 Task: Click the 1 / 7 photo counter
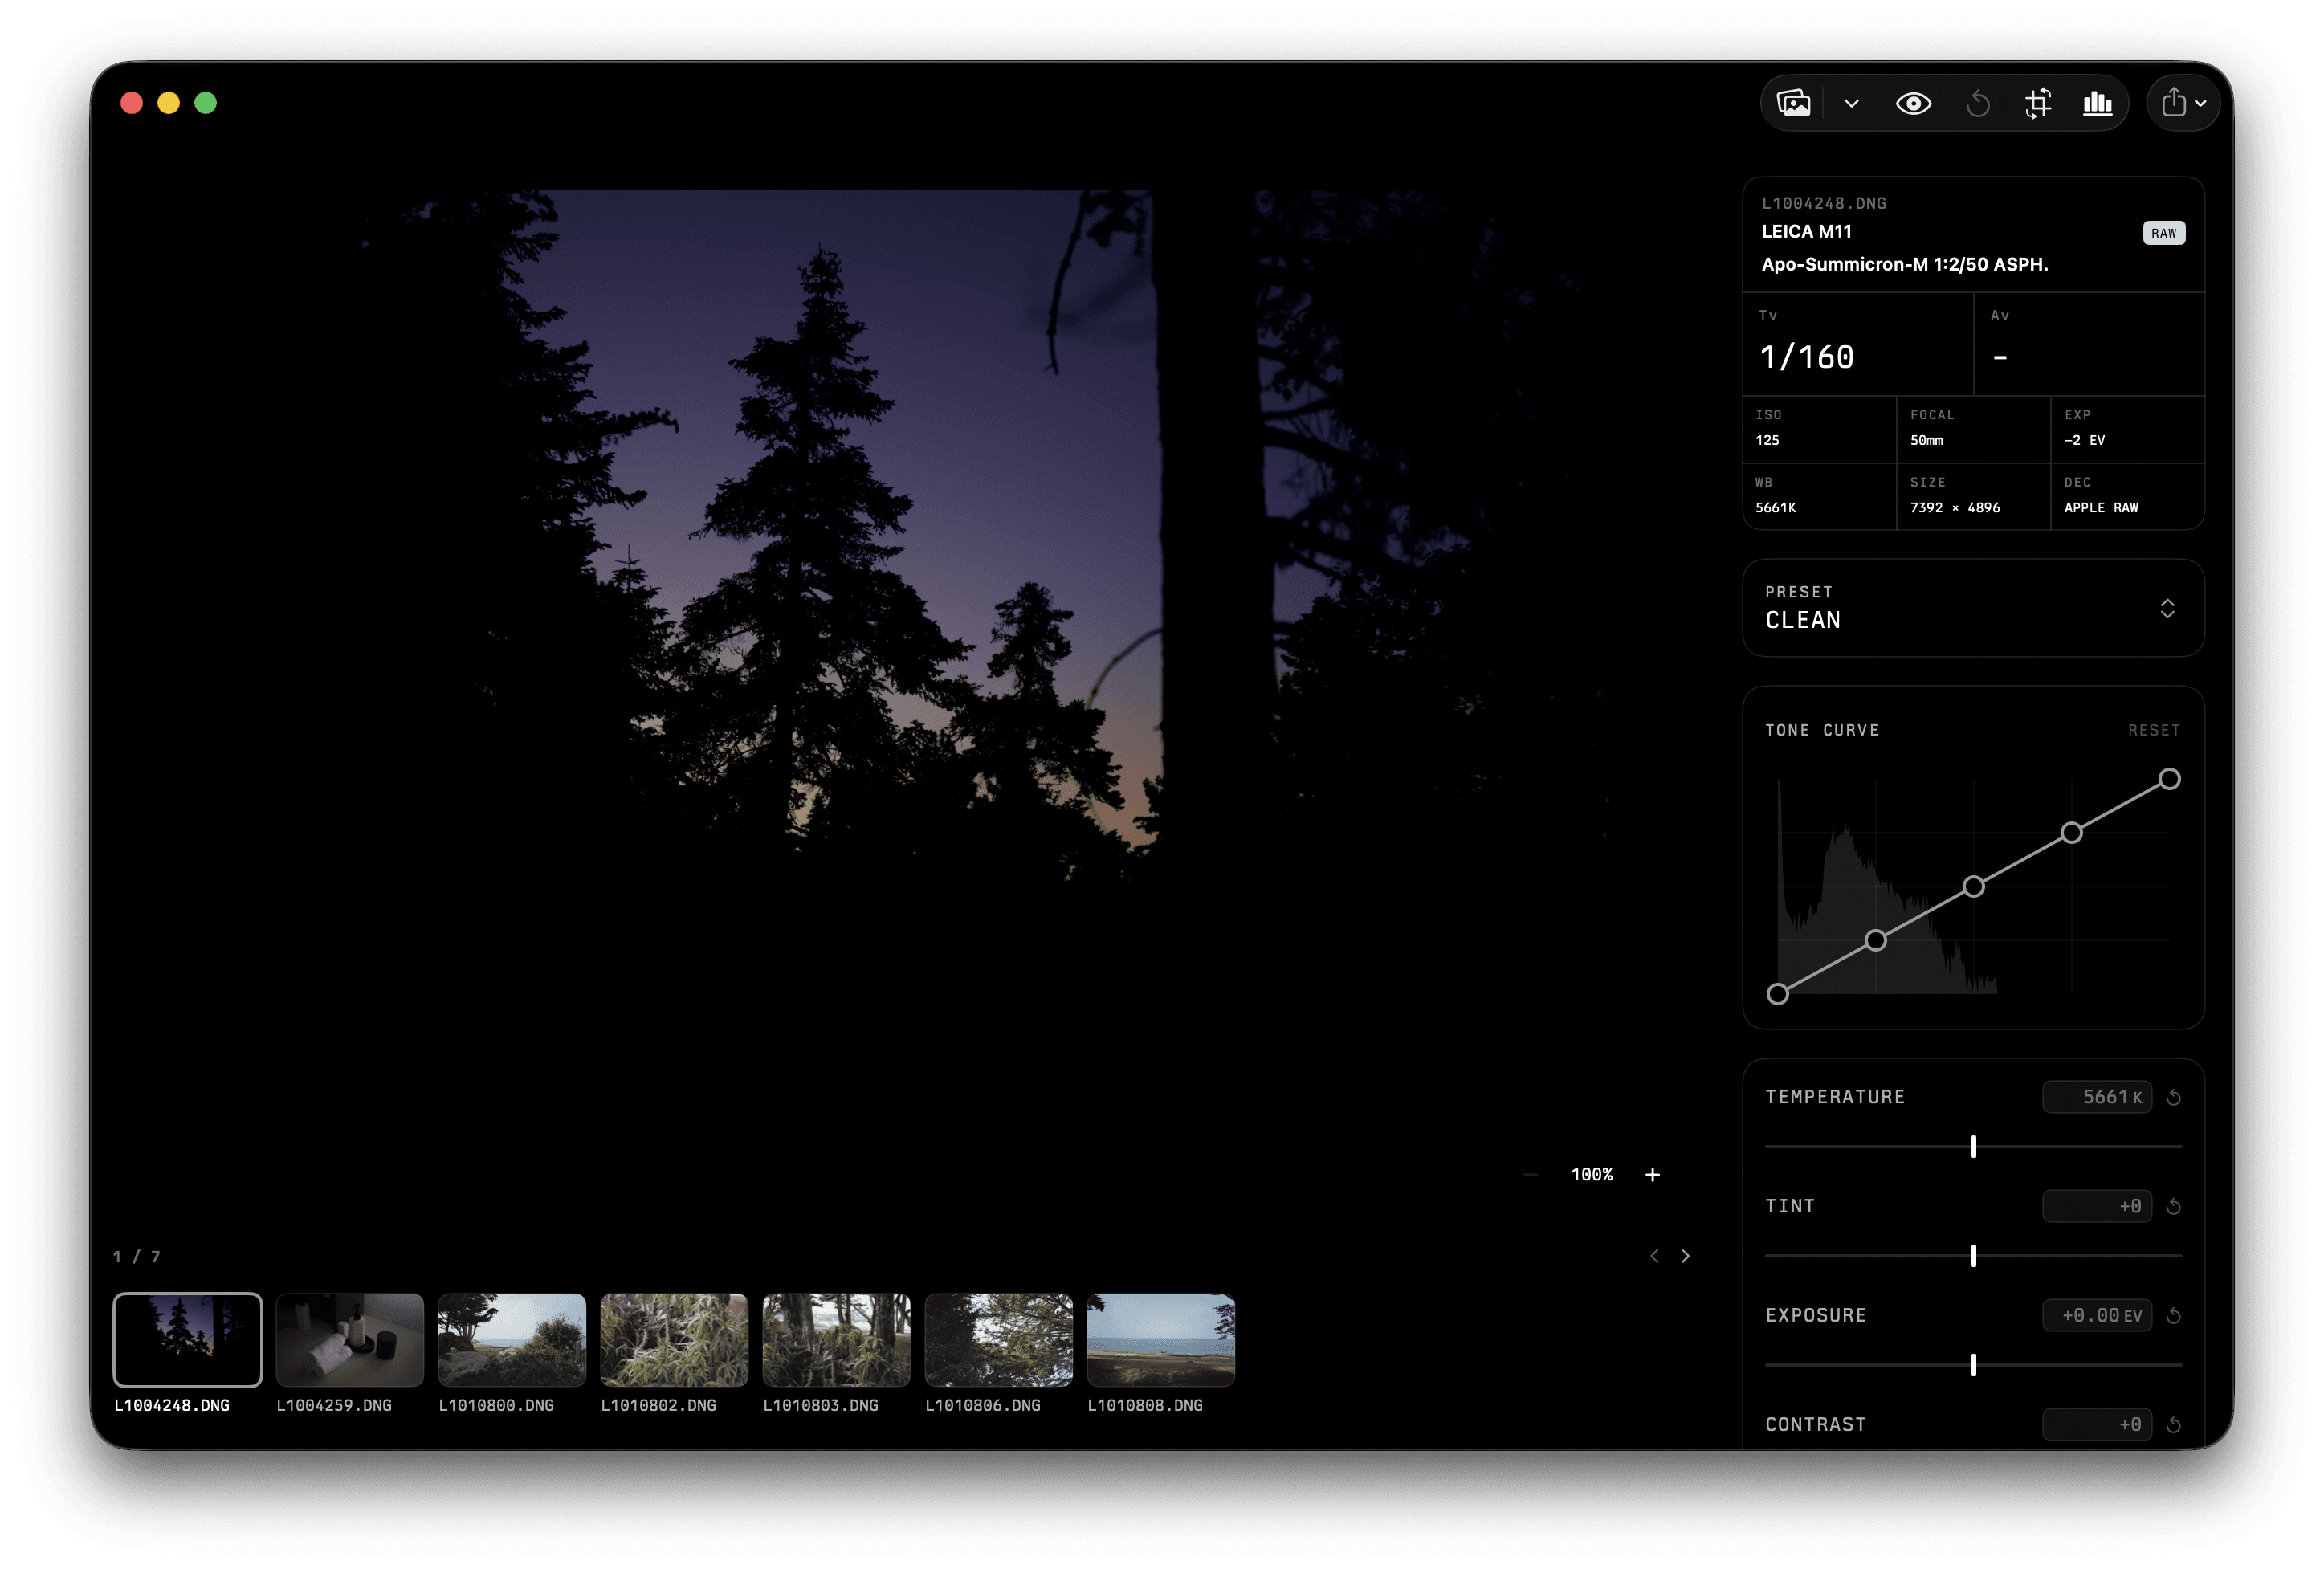[x=137, y=1256]
